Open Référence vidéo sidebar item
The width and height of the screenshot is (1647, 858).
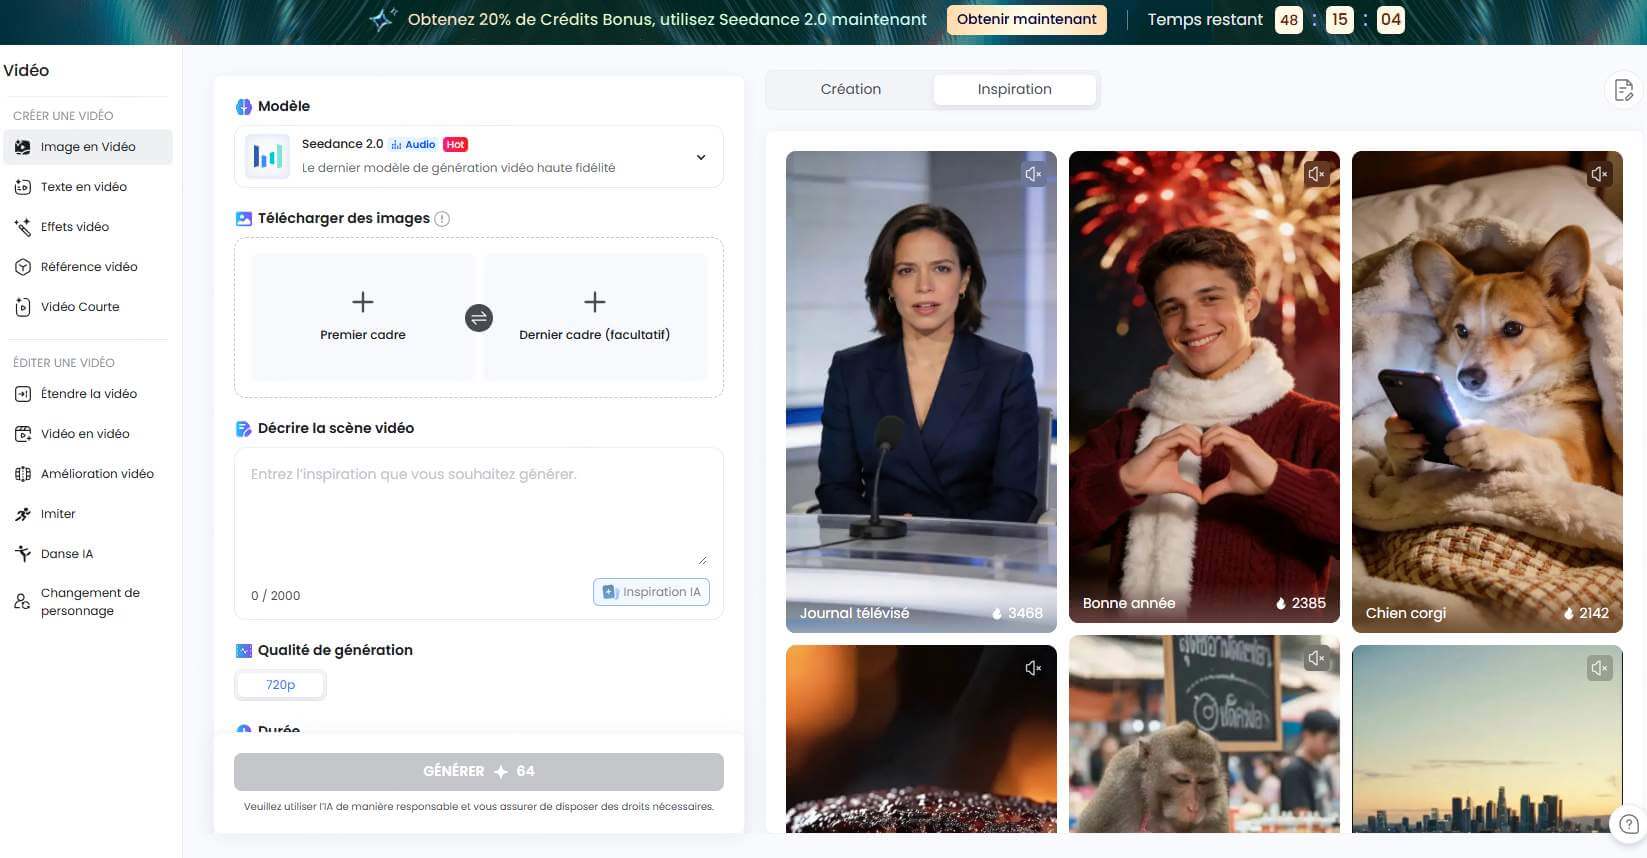pyautogui.click(x=87, y=267)
